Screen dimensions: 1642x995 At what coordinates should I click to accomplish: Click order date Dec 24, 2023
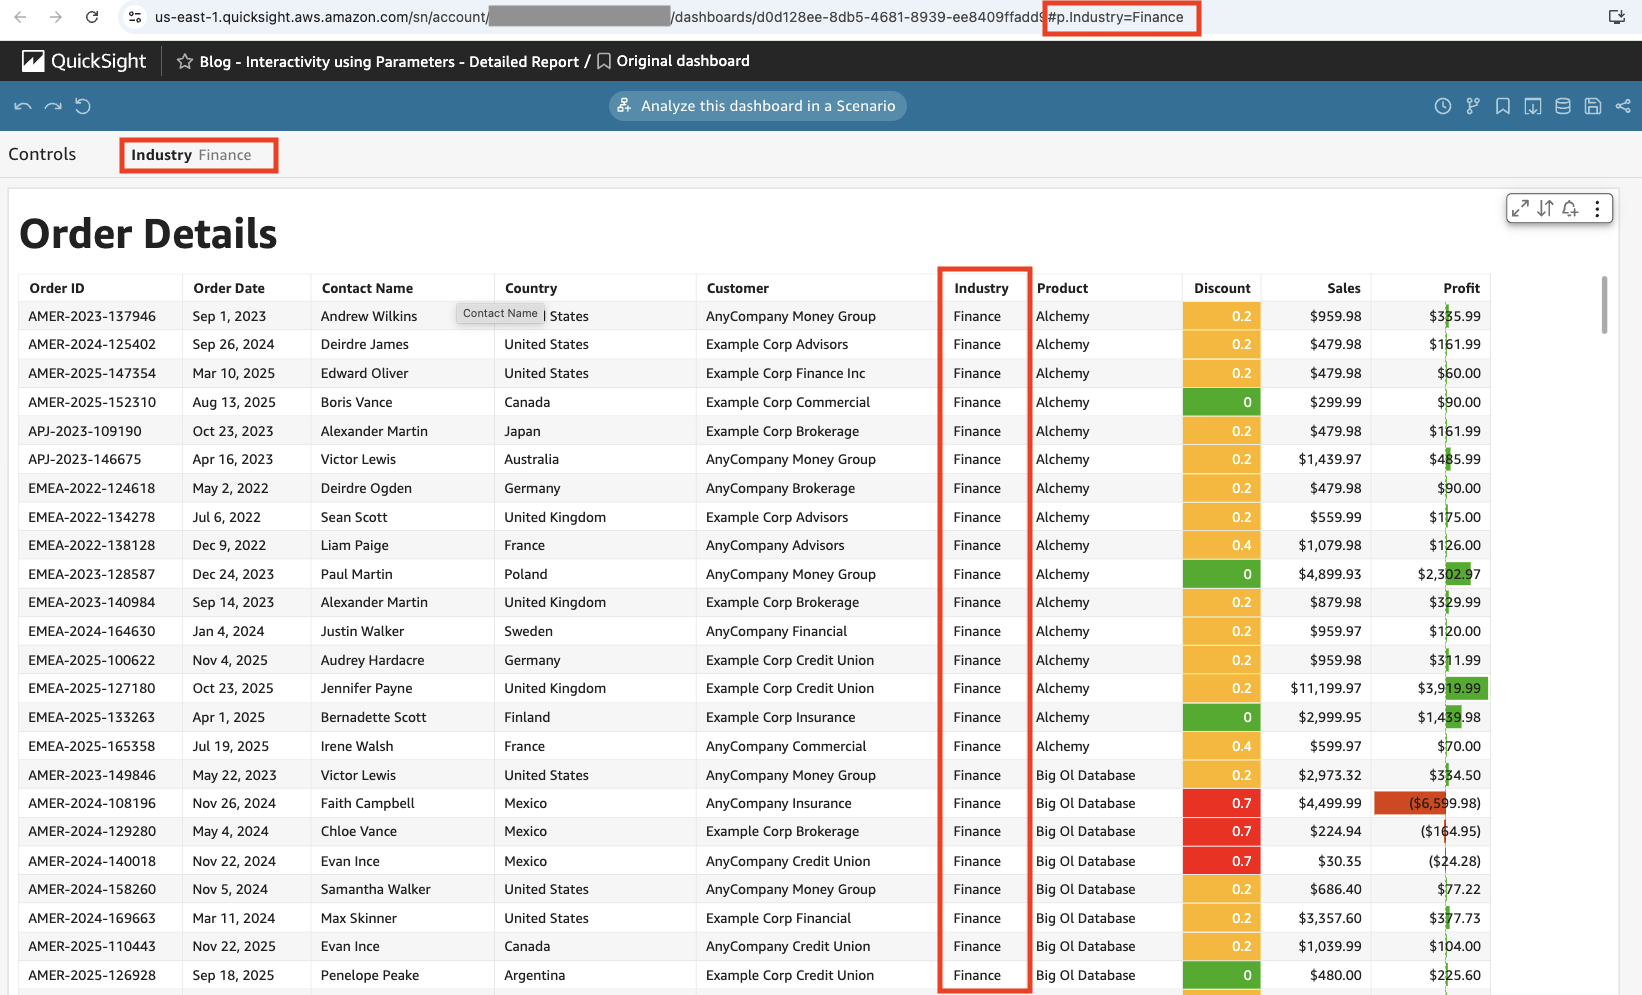(233, 574)
